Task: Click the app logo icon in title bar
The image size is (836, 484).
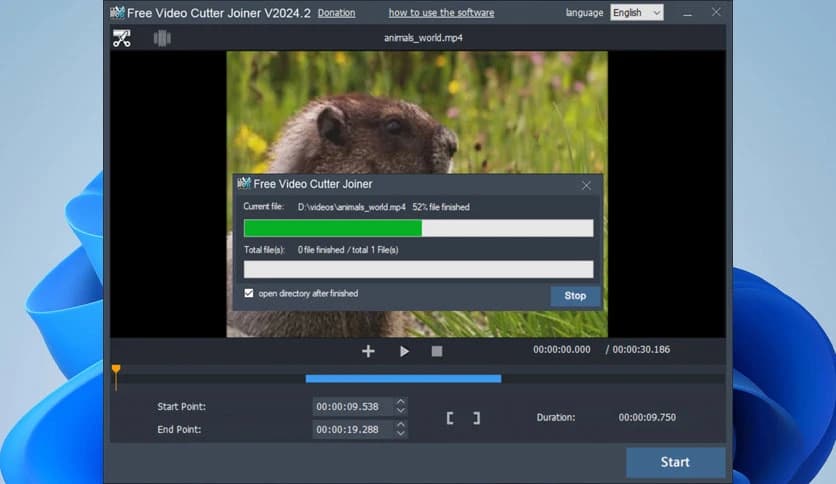Action: point(117,12)
